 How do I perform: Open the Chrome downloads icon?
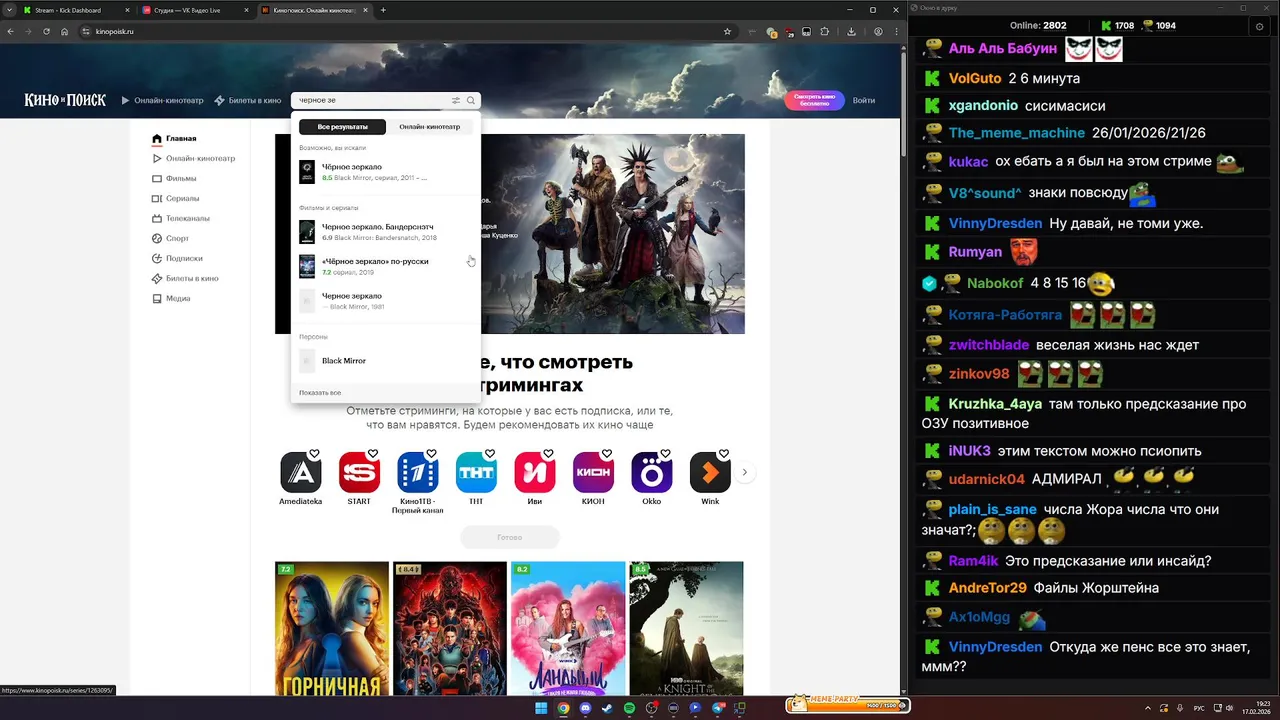851,31
